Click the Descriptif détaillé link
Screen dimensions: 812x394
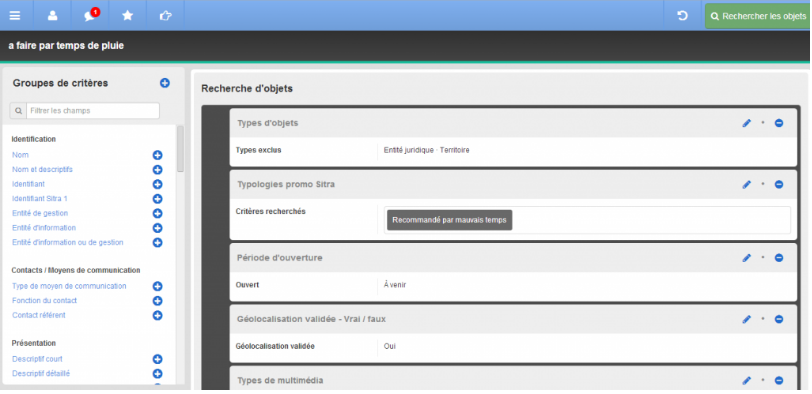pyautogui.click(x=41, y=373)
